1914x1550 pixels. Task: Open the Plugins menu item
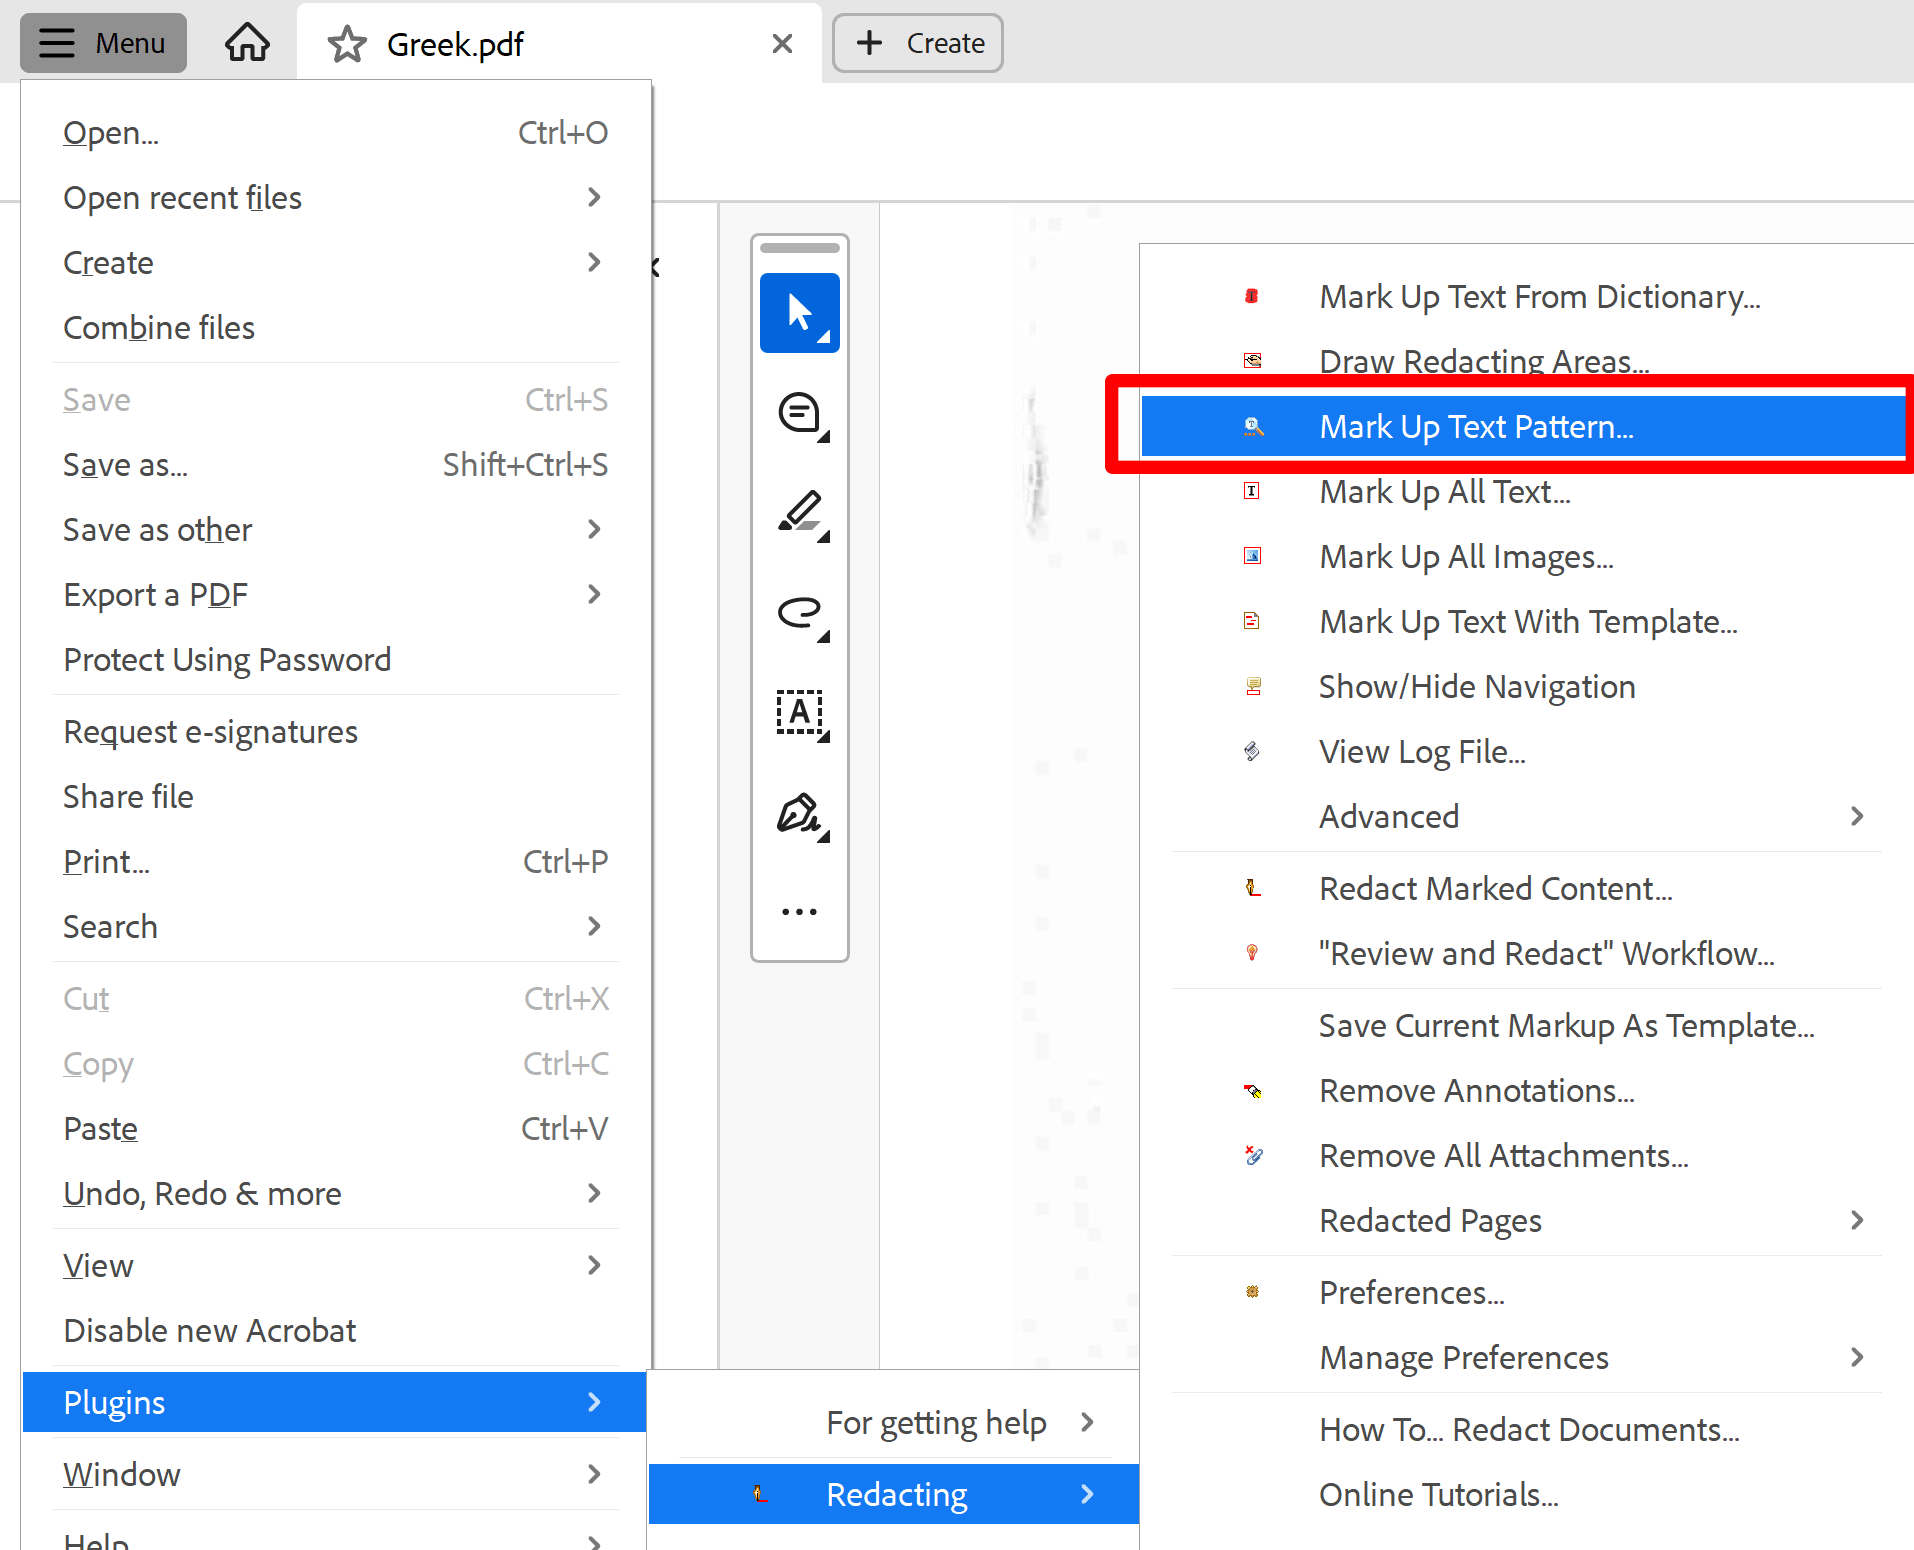[335, 1402]
